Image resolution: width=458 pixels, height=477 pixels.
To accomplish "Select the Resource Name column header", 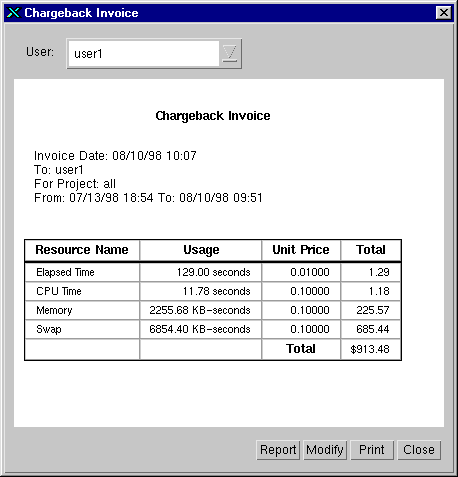I will 82,250.
